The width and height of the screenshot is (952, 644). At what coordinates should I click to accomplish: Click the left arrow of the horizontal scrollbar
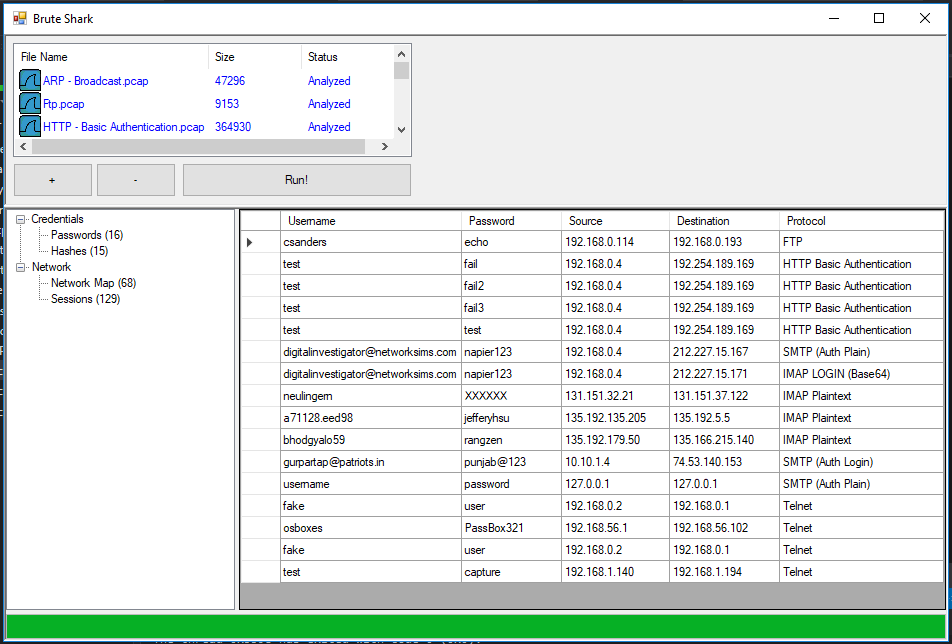click(x=23, y=146)
